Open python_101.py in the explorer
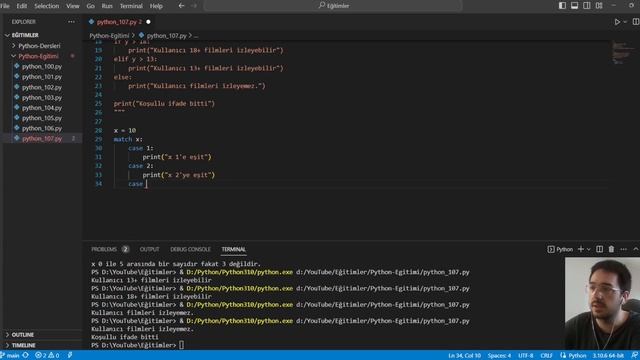This screenshot has height=360, width=640. click(x=42, y=77)
